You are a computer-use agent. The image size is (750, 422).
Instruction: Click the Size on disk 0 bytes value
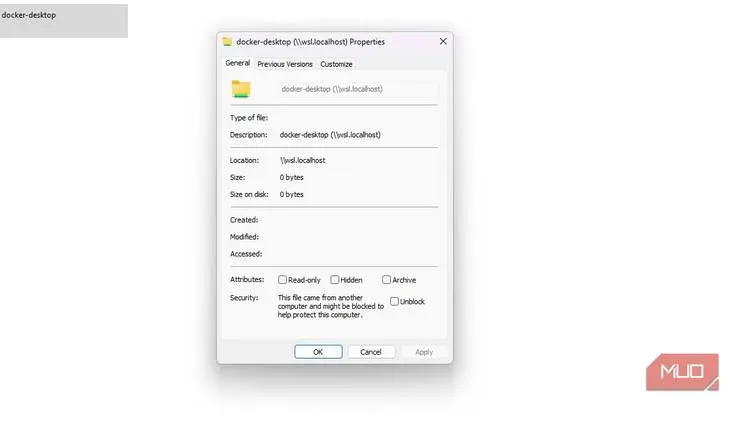(291, 194)
